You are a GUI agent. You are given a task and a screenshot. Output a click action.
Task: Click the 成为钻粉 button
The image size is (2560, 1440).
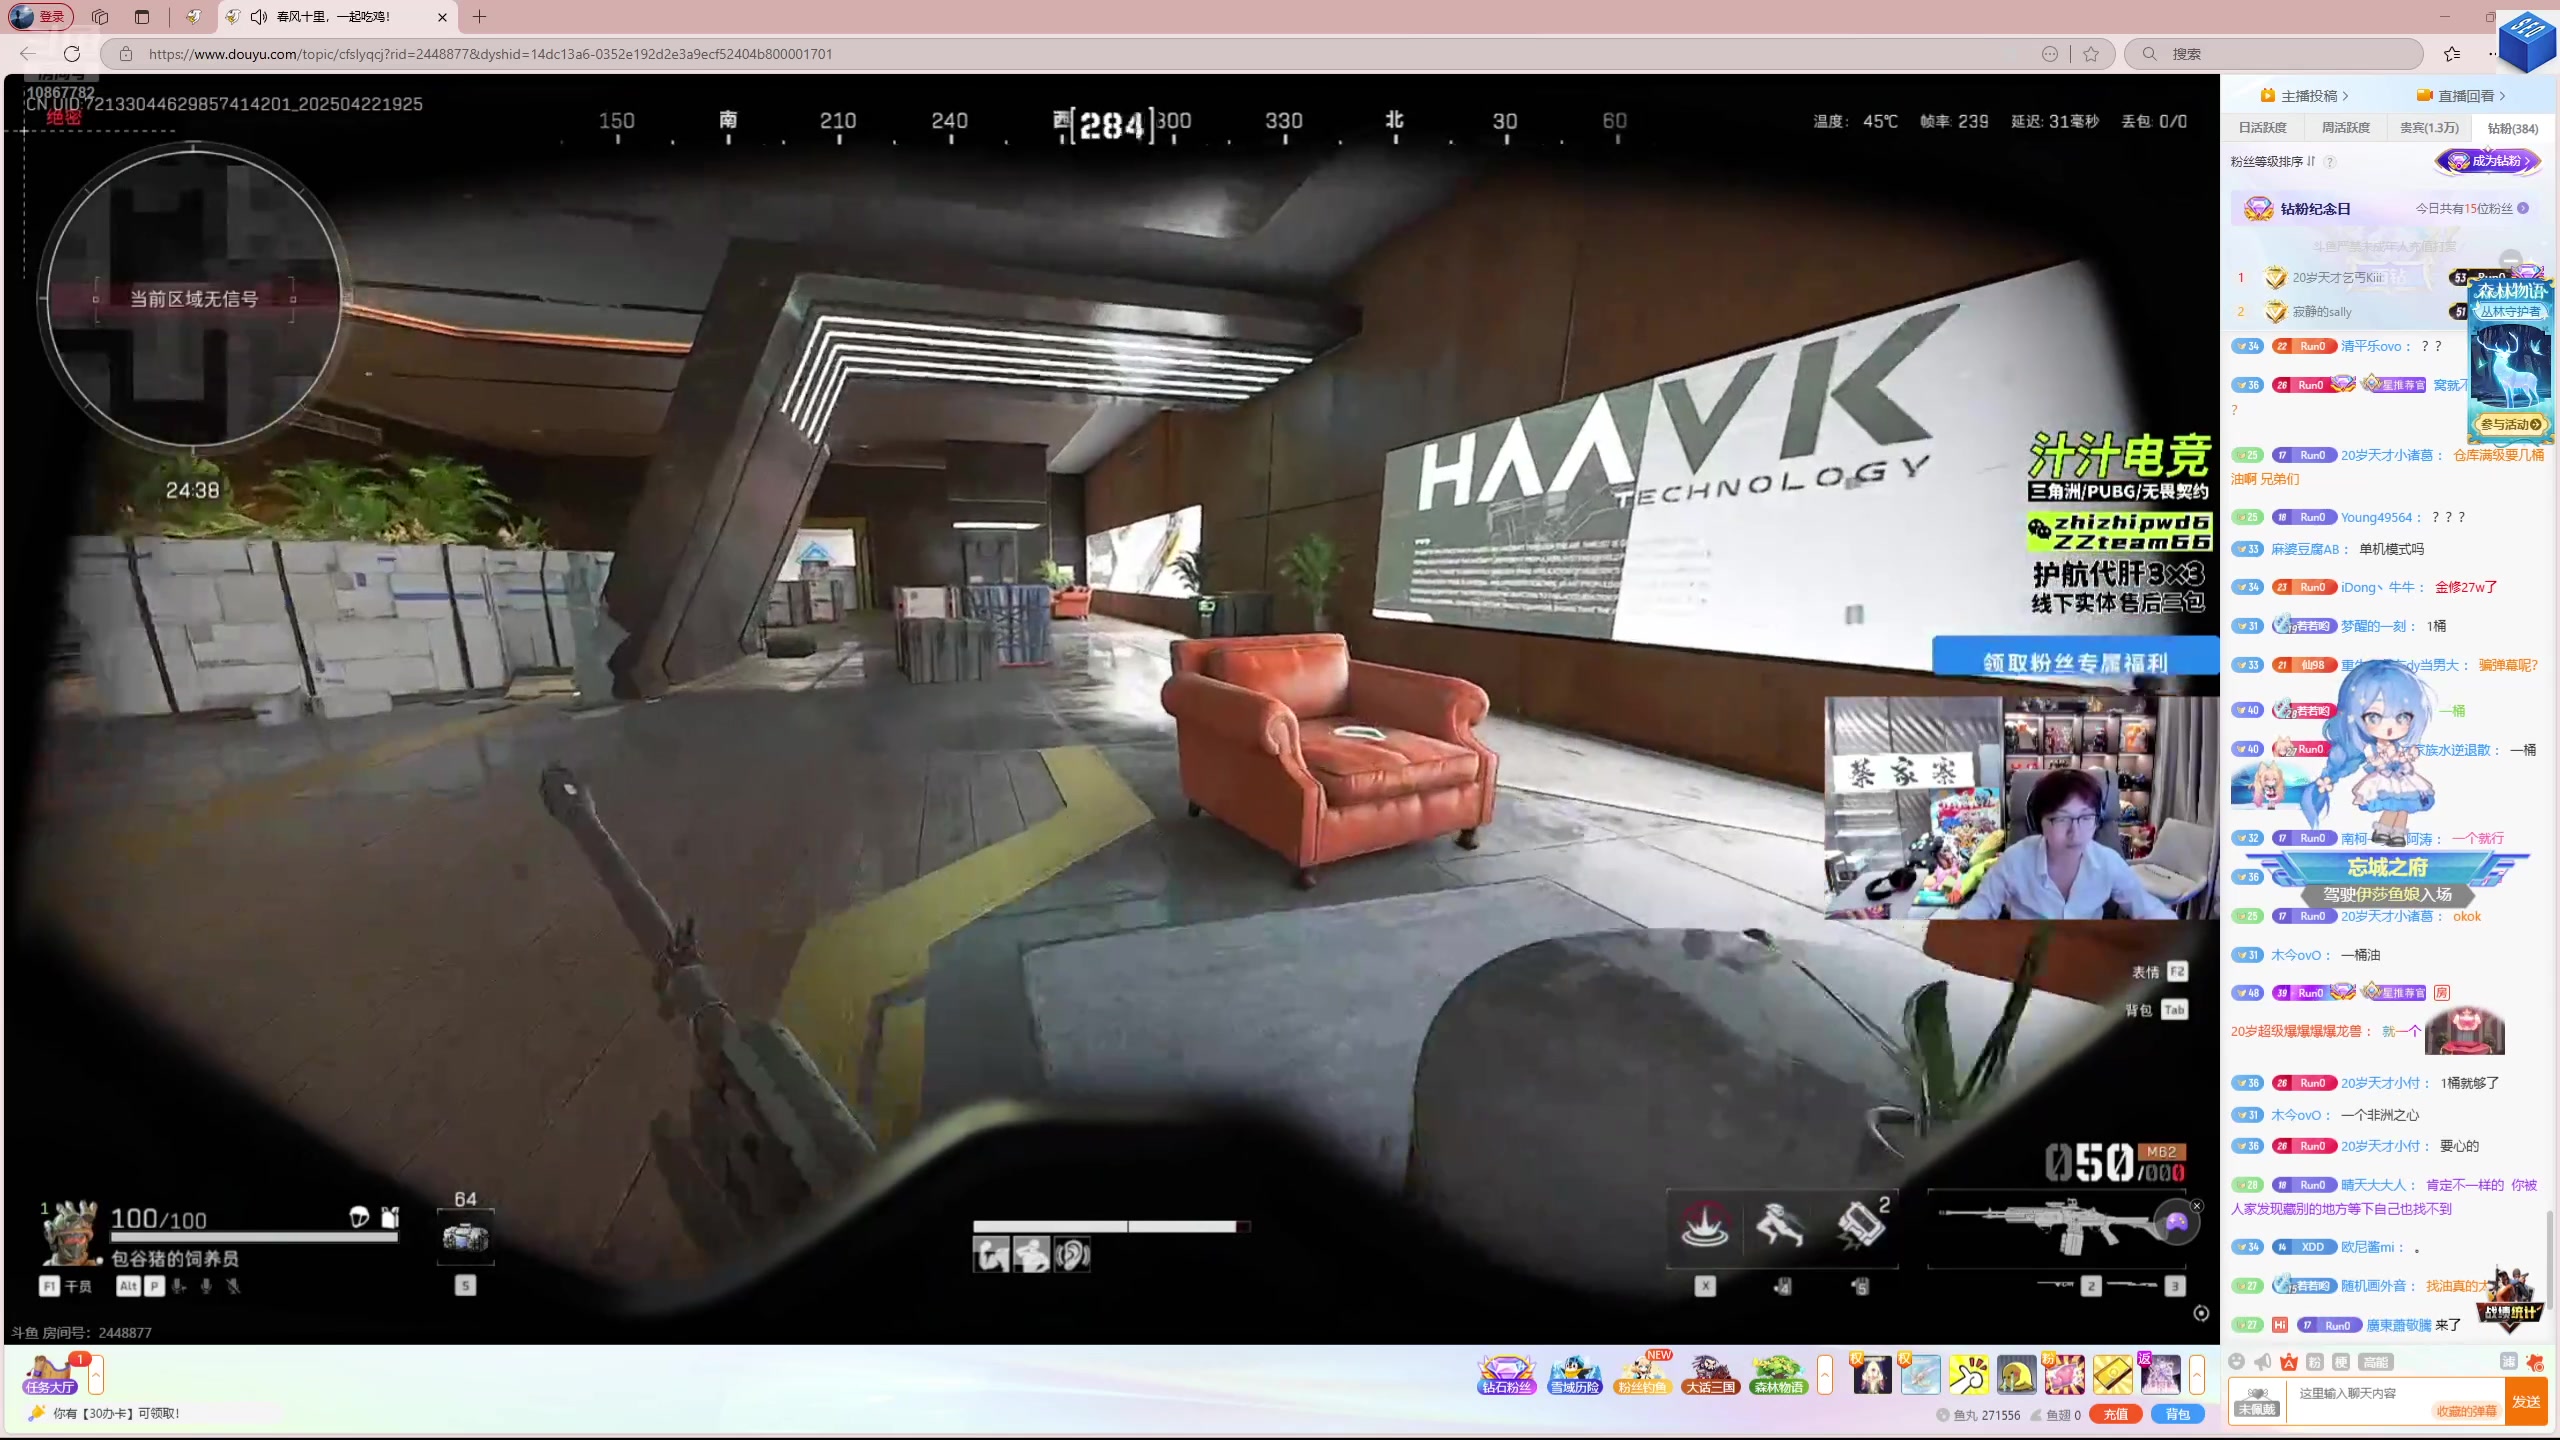click(x=2488, y=161)
